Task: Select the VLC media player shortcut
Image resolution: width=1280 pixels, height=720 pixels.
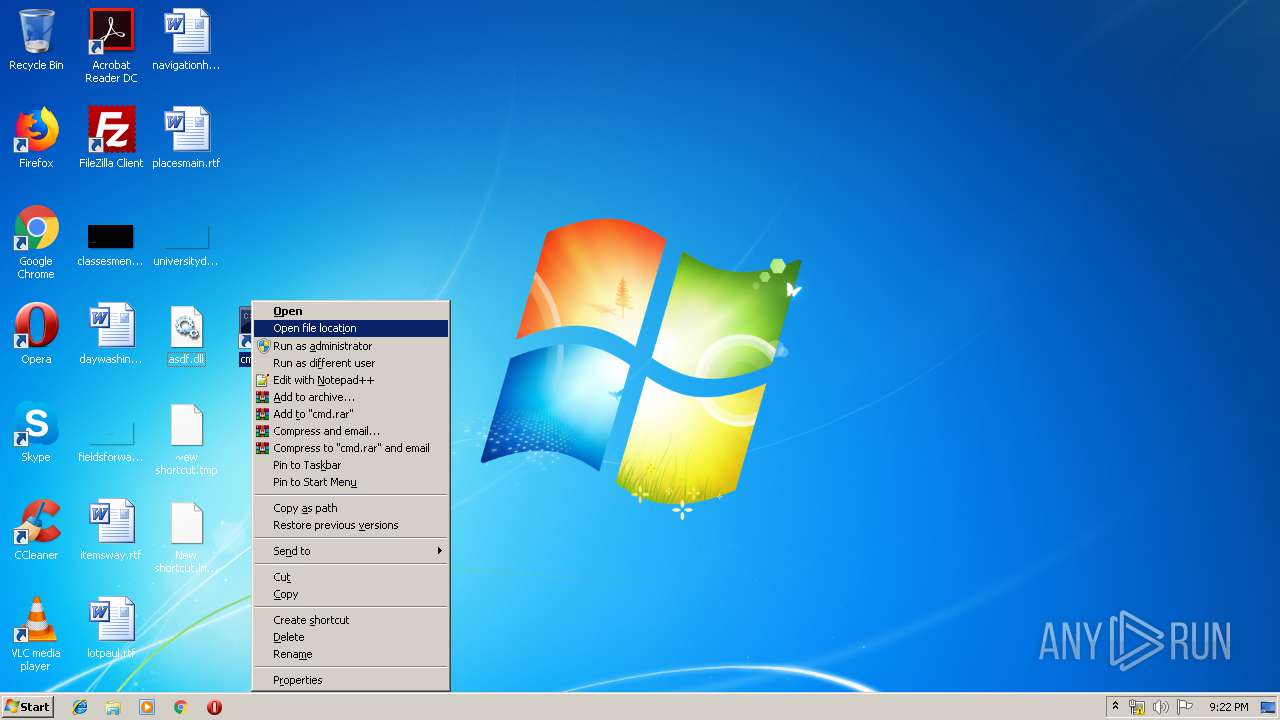Action: pyautogui.click(x=36, y=635)
